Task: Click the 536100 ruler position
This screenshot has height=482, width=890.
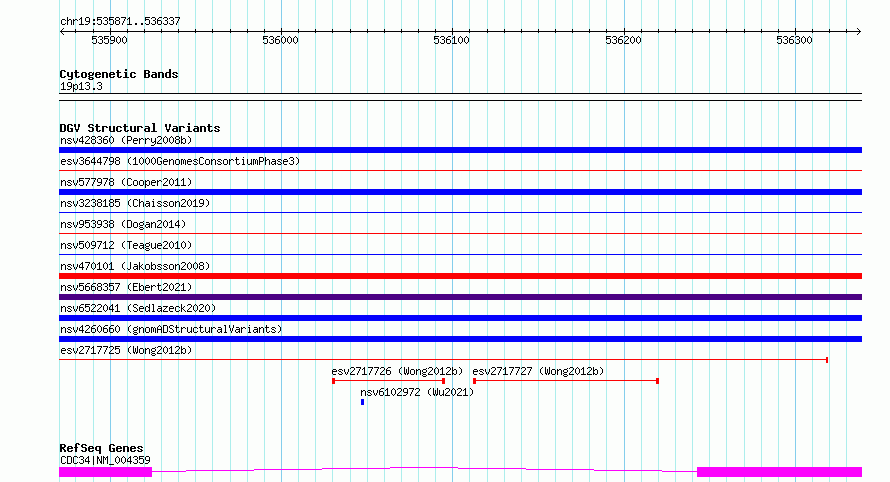Action: click(451, 40)
